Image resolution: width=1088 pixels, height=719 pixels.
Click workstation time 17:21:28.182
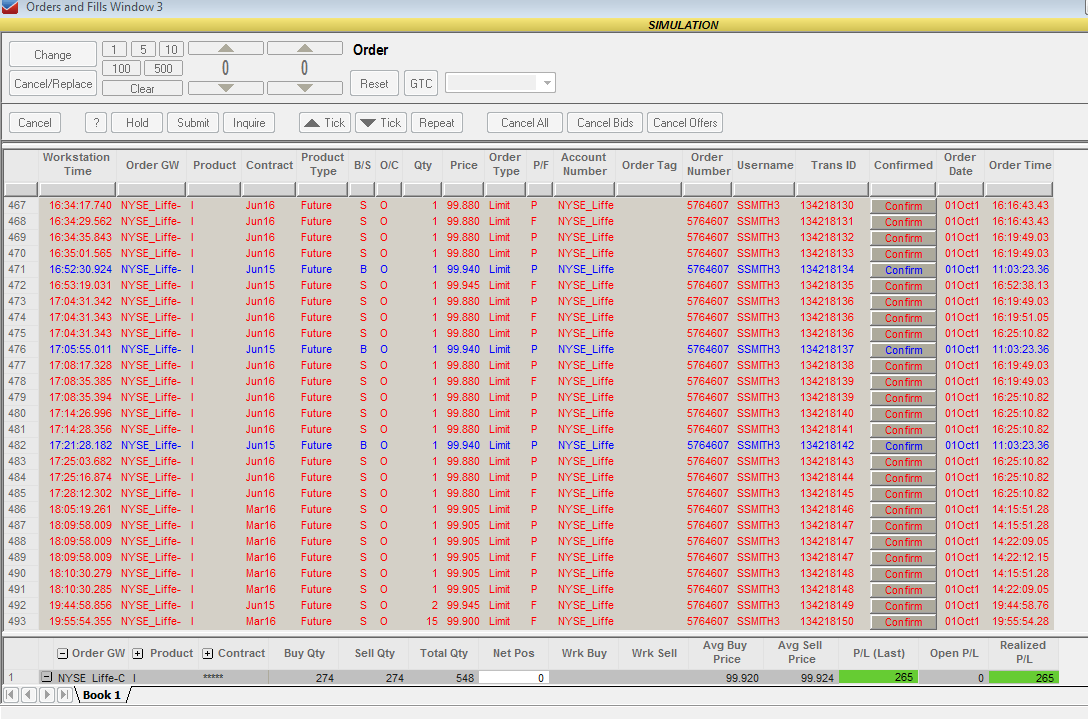pos(80,445)
